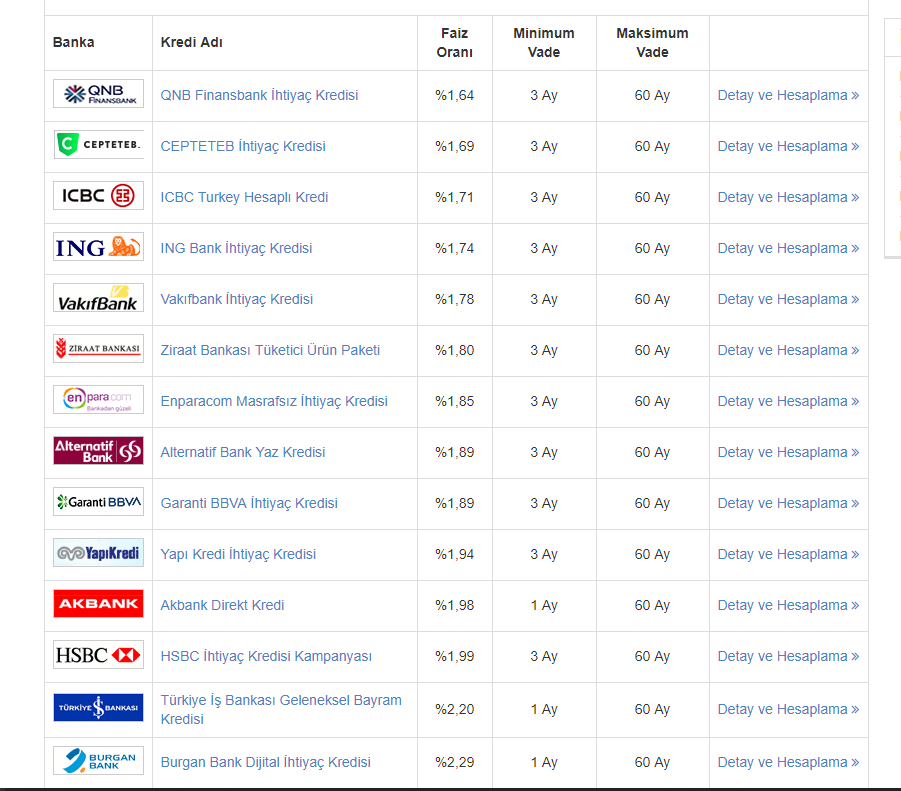Select the %1,99 interest rate cell
Viewport: 901px width, 791px height.
[455, 656]
